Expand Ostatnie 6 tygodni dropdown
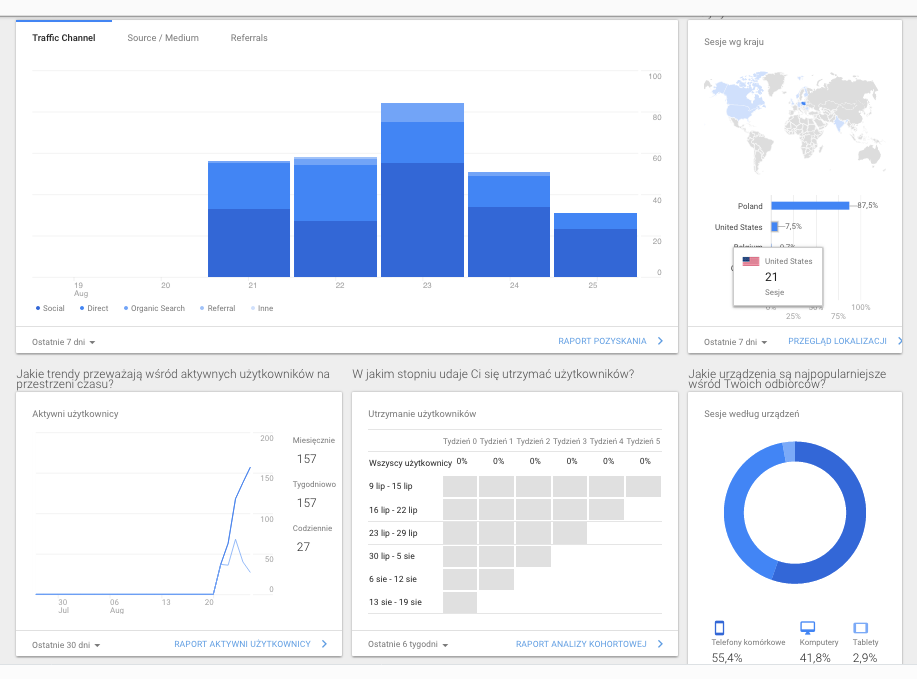917x679 pixels. (x=408, y=645)
